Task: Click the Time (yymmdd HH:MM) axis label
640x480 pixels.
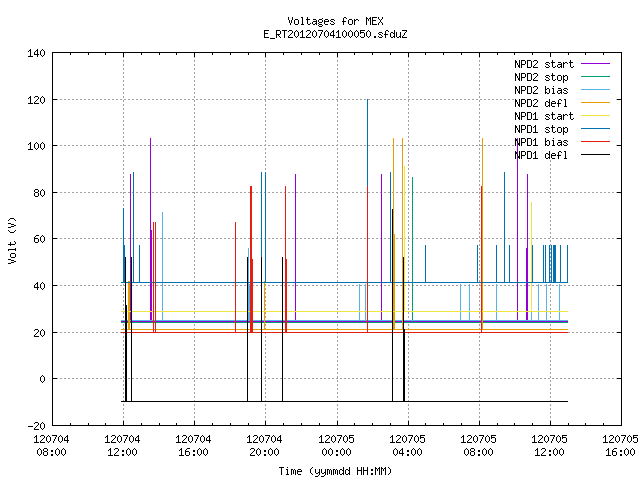Action: pyautogui.click(x=335, y=471)
